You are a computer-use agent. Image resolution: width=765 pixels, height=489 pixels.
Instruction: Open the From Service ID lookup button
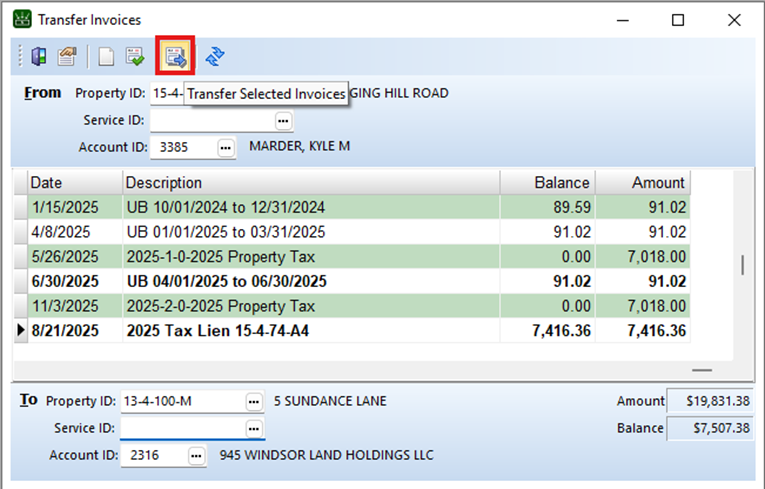(x=283, y=120)
